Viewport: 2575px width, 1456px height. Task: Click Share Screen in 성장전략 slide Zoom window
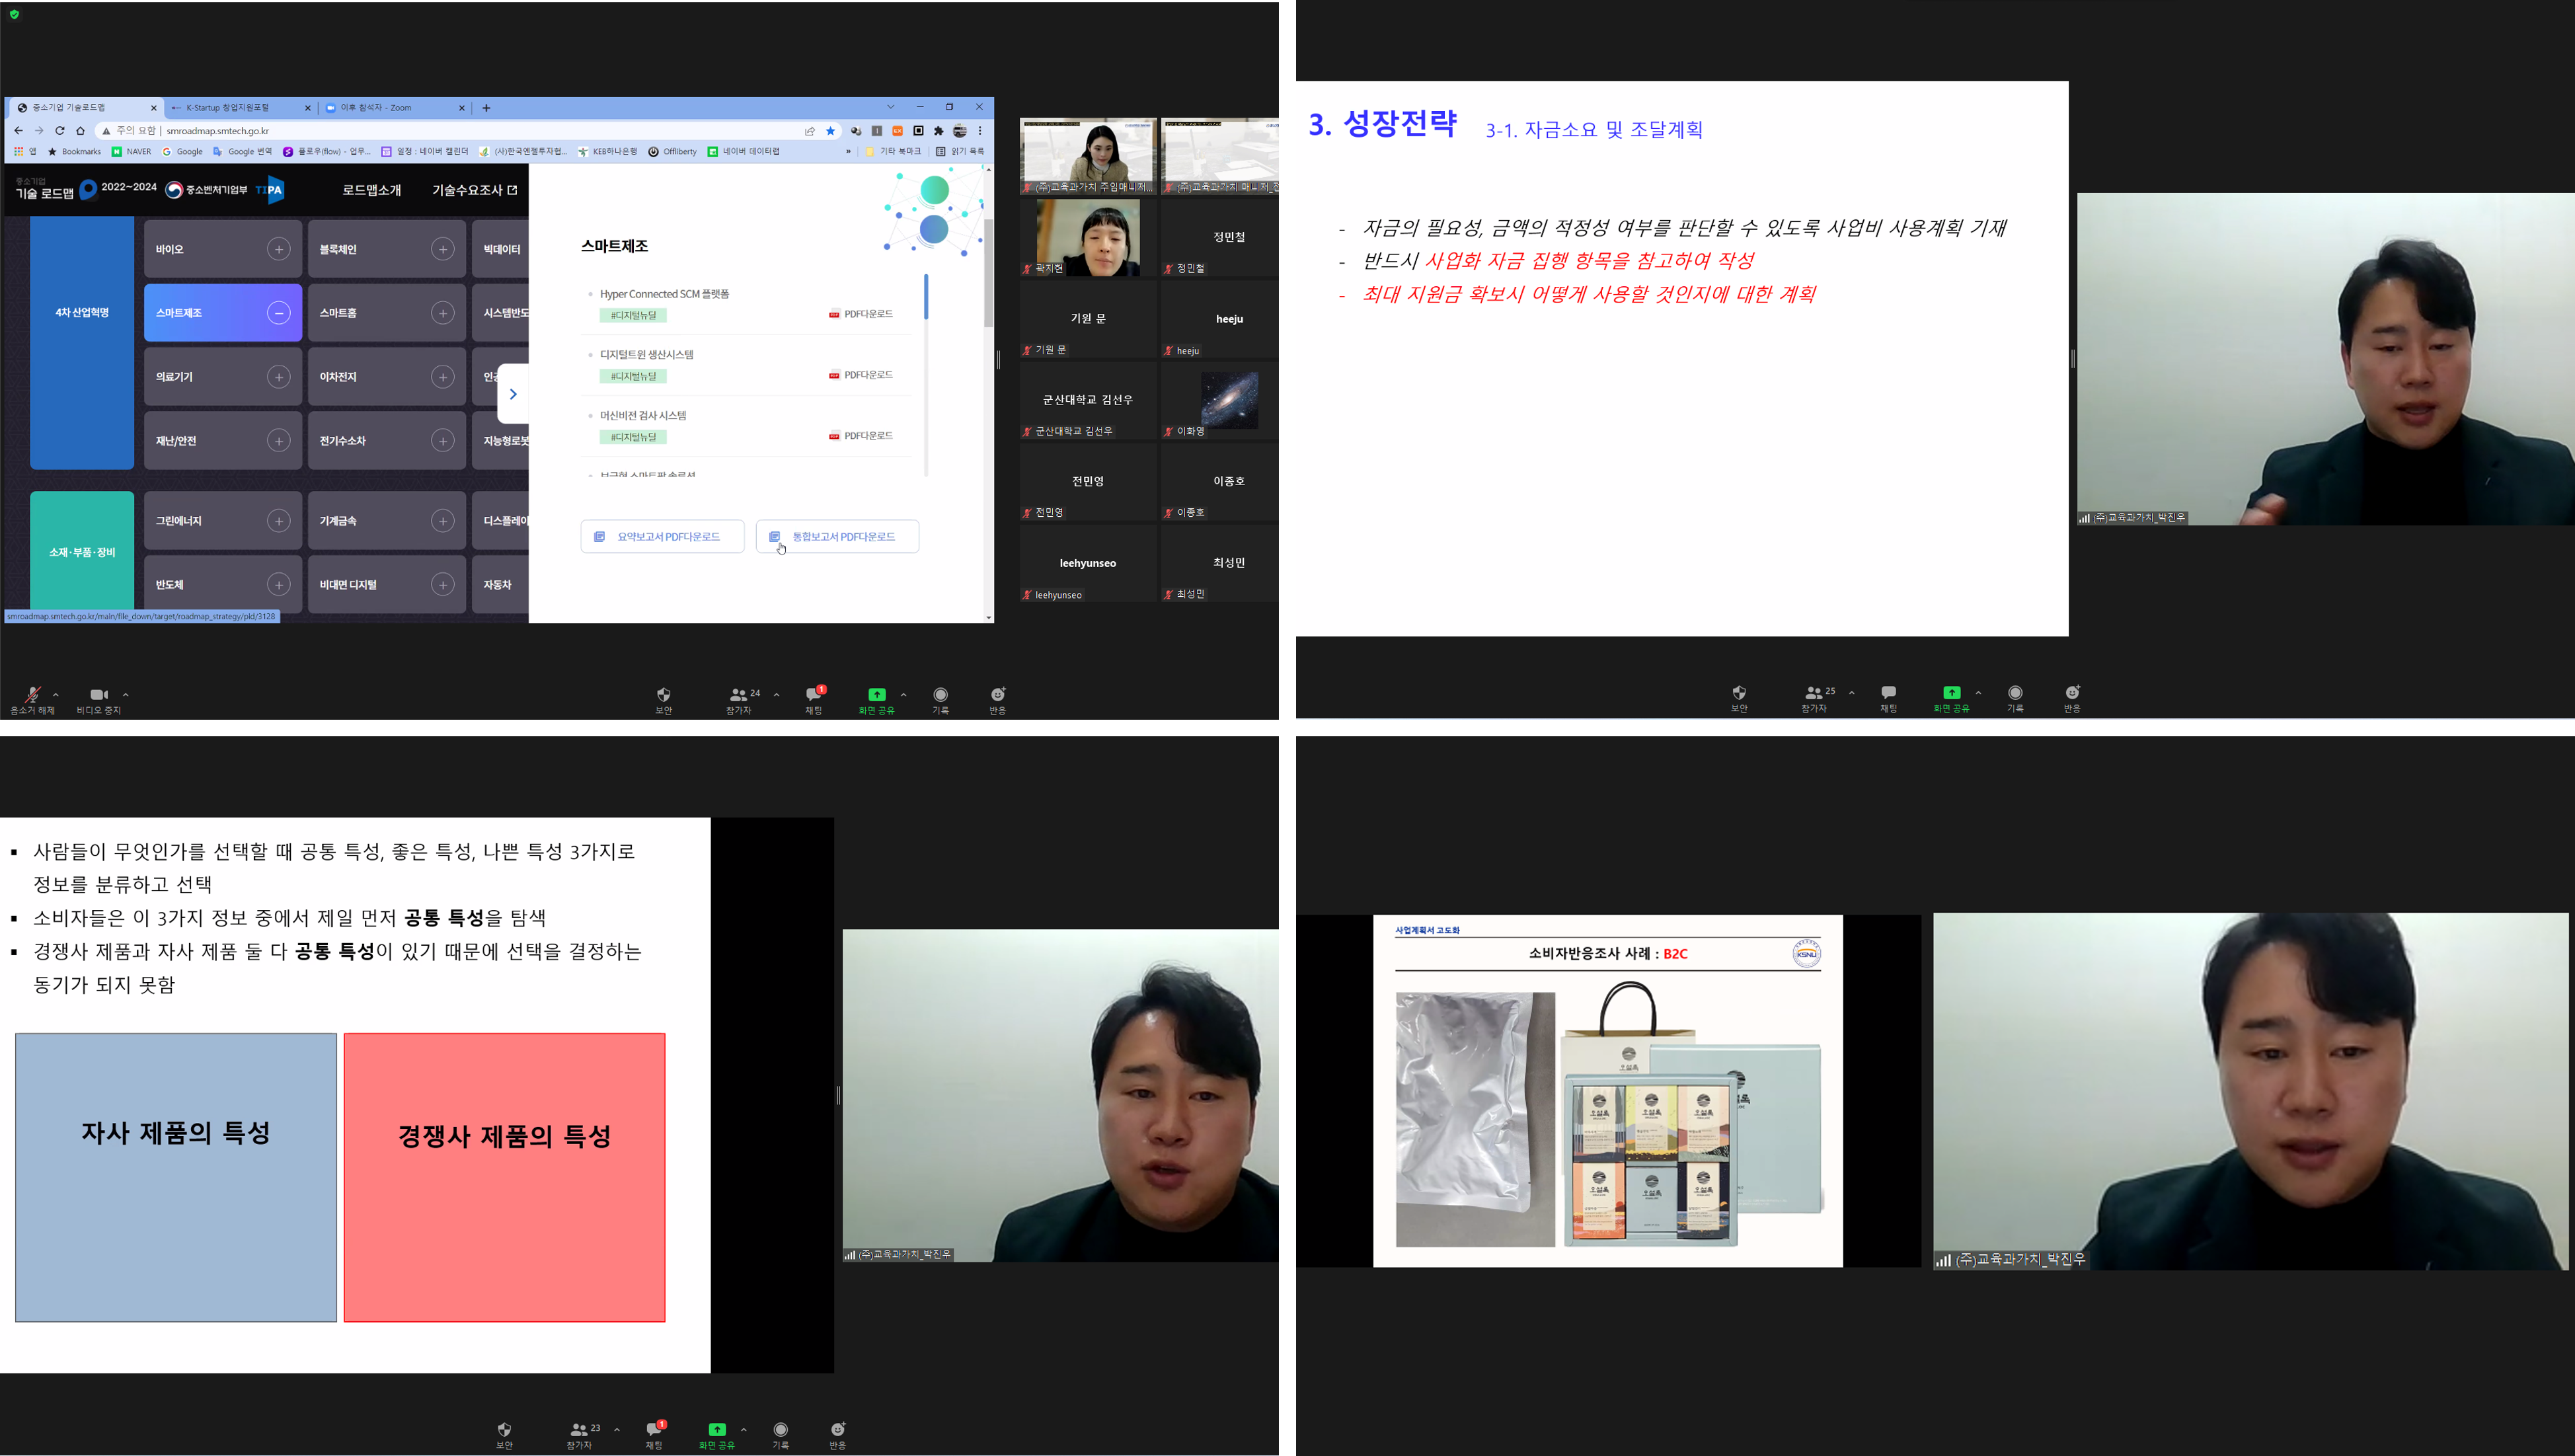click(1951, 698)
